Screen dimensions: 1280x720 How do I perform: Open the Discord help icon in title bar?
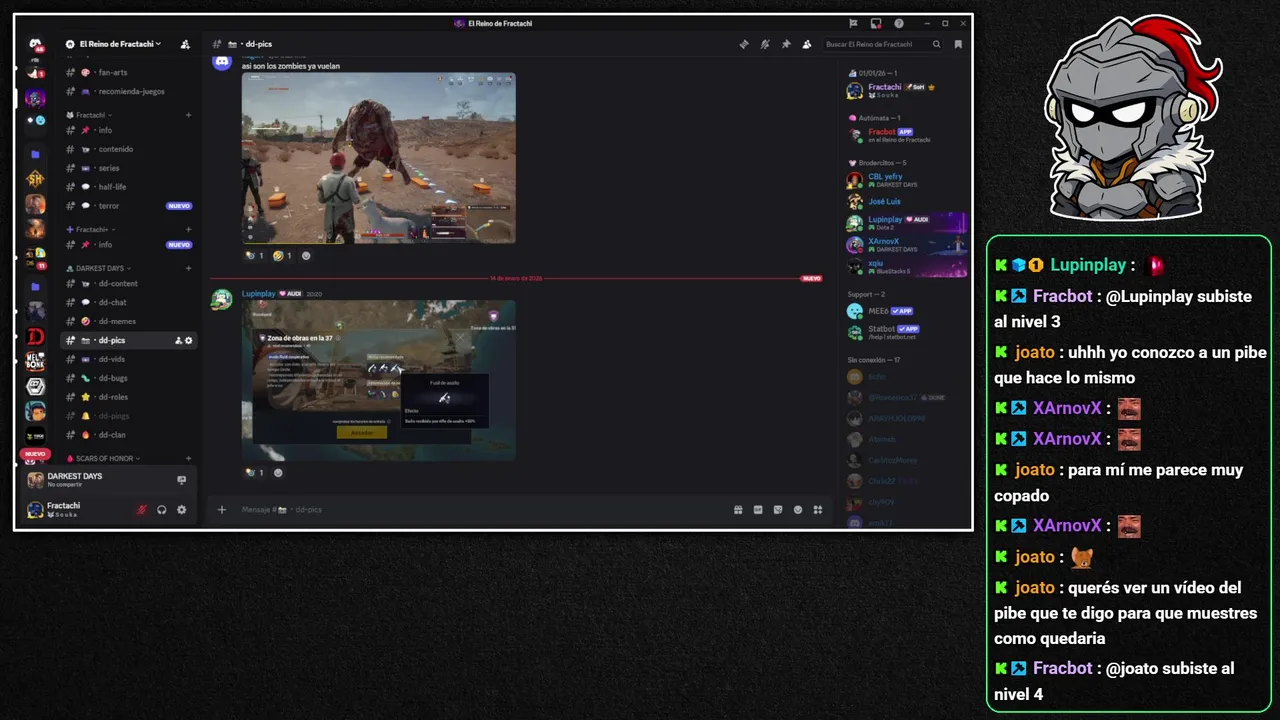coord(899,23)
